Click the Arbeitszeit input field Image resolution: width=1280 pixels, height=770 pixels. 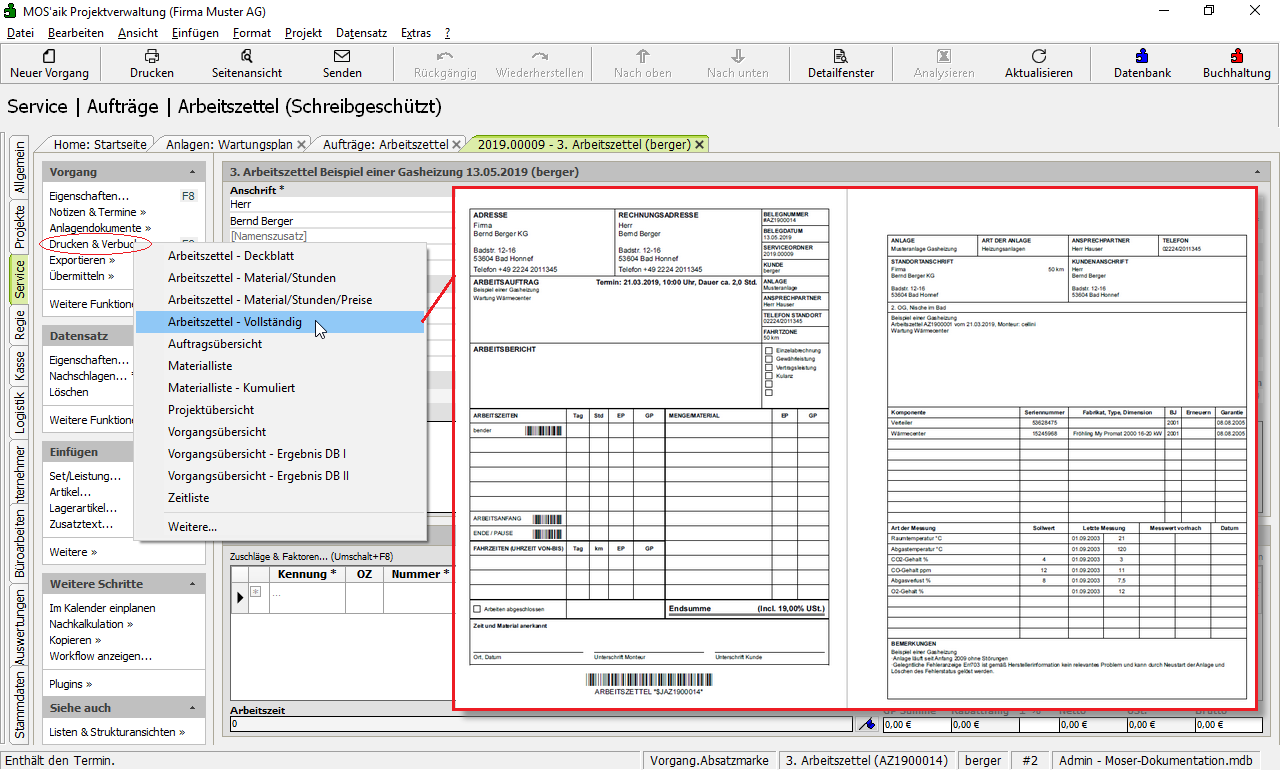540,724
